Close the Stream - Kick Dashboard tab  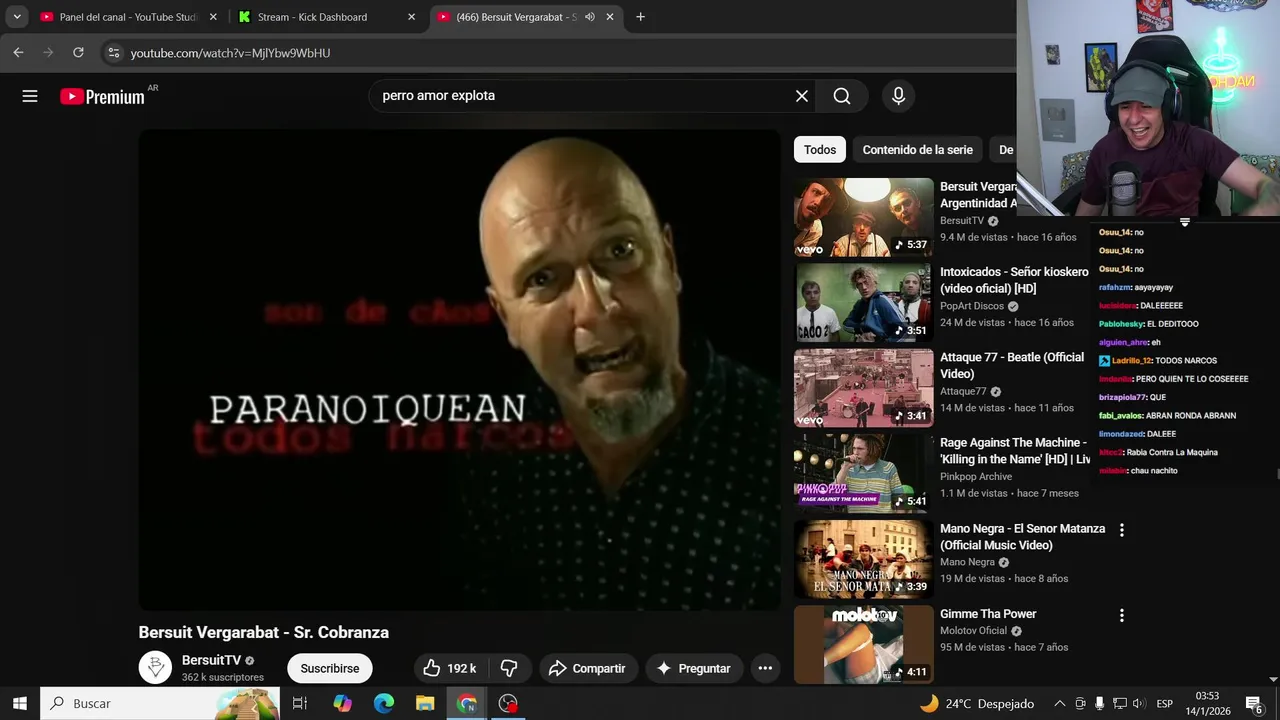(411, 17)
